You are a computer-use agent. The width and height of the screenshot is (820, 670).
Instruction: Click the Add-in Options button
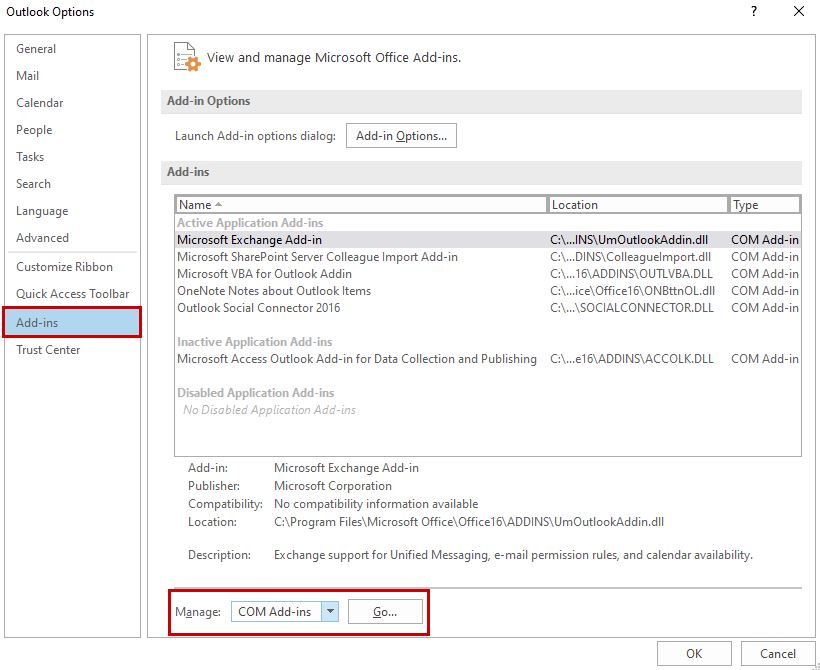tap(401, 136)
